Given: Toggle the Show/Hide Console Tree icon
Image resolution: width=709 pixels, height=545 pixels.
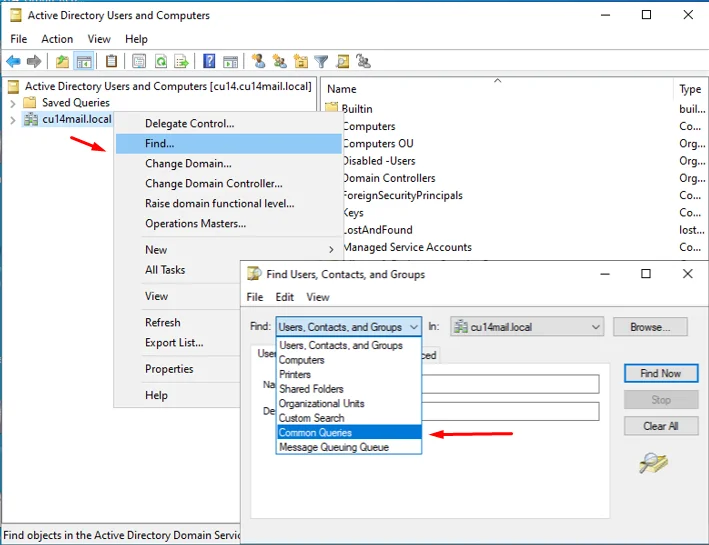Looking at the screenshot, I should [x=84, y=61].
